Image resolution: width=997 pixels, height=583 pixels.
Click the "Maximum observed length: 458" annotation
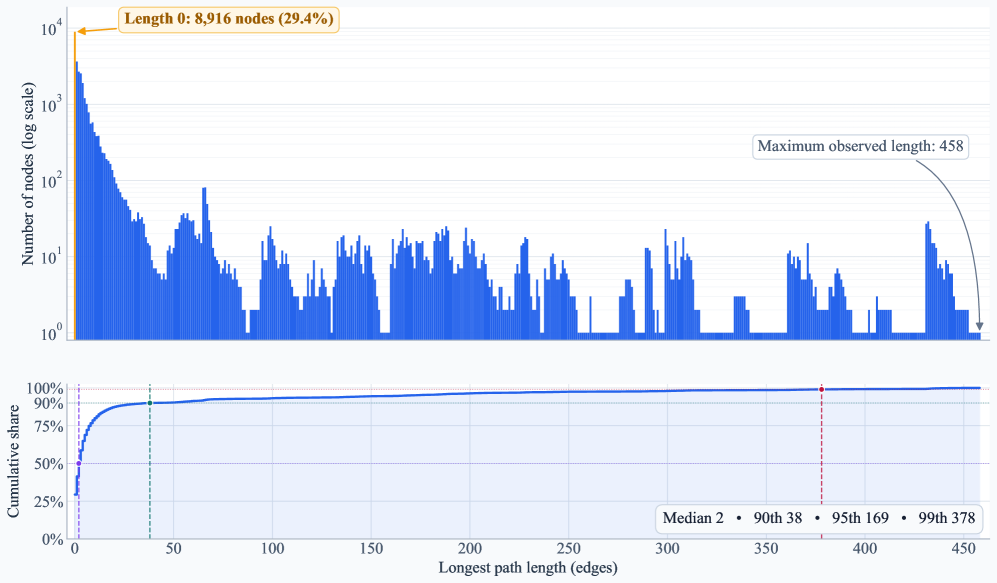[860, 146]
